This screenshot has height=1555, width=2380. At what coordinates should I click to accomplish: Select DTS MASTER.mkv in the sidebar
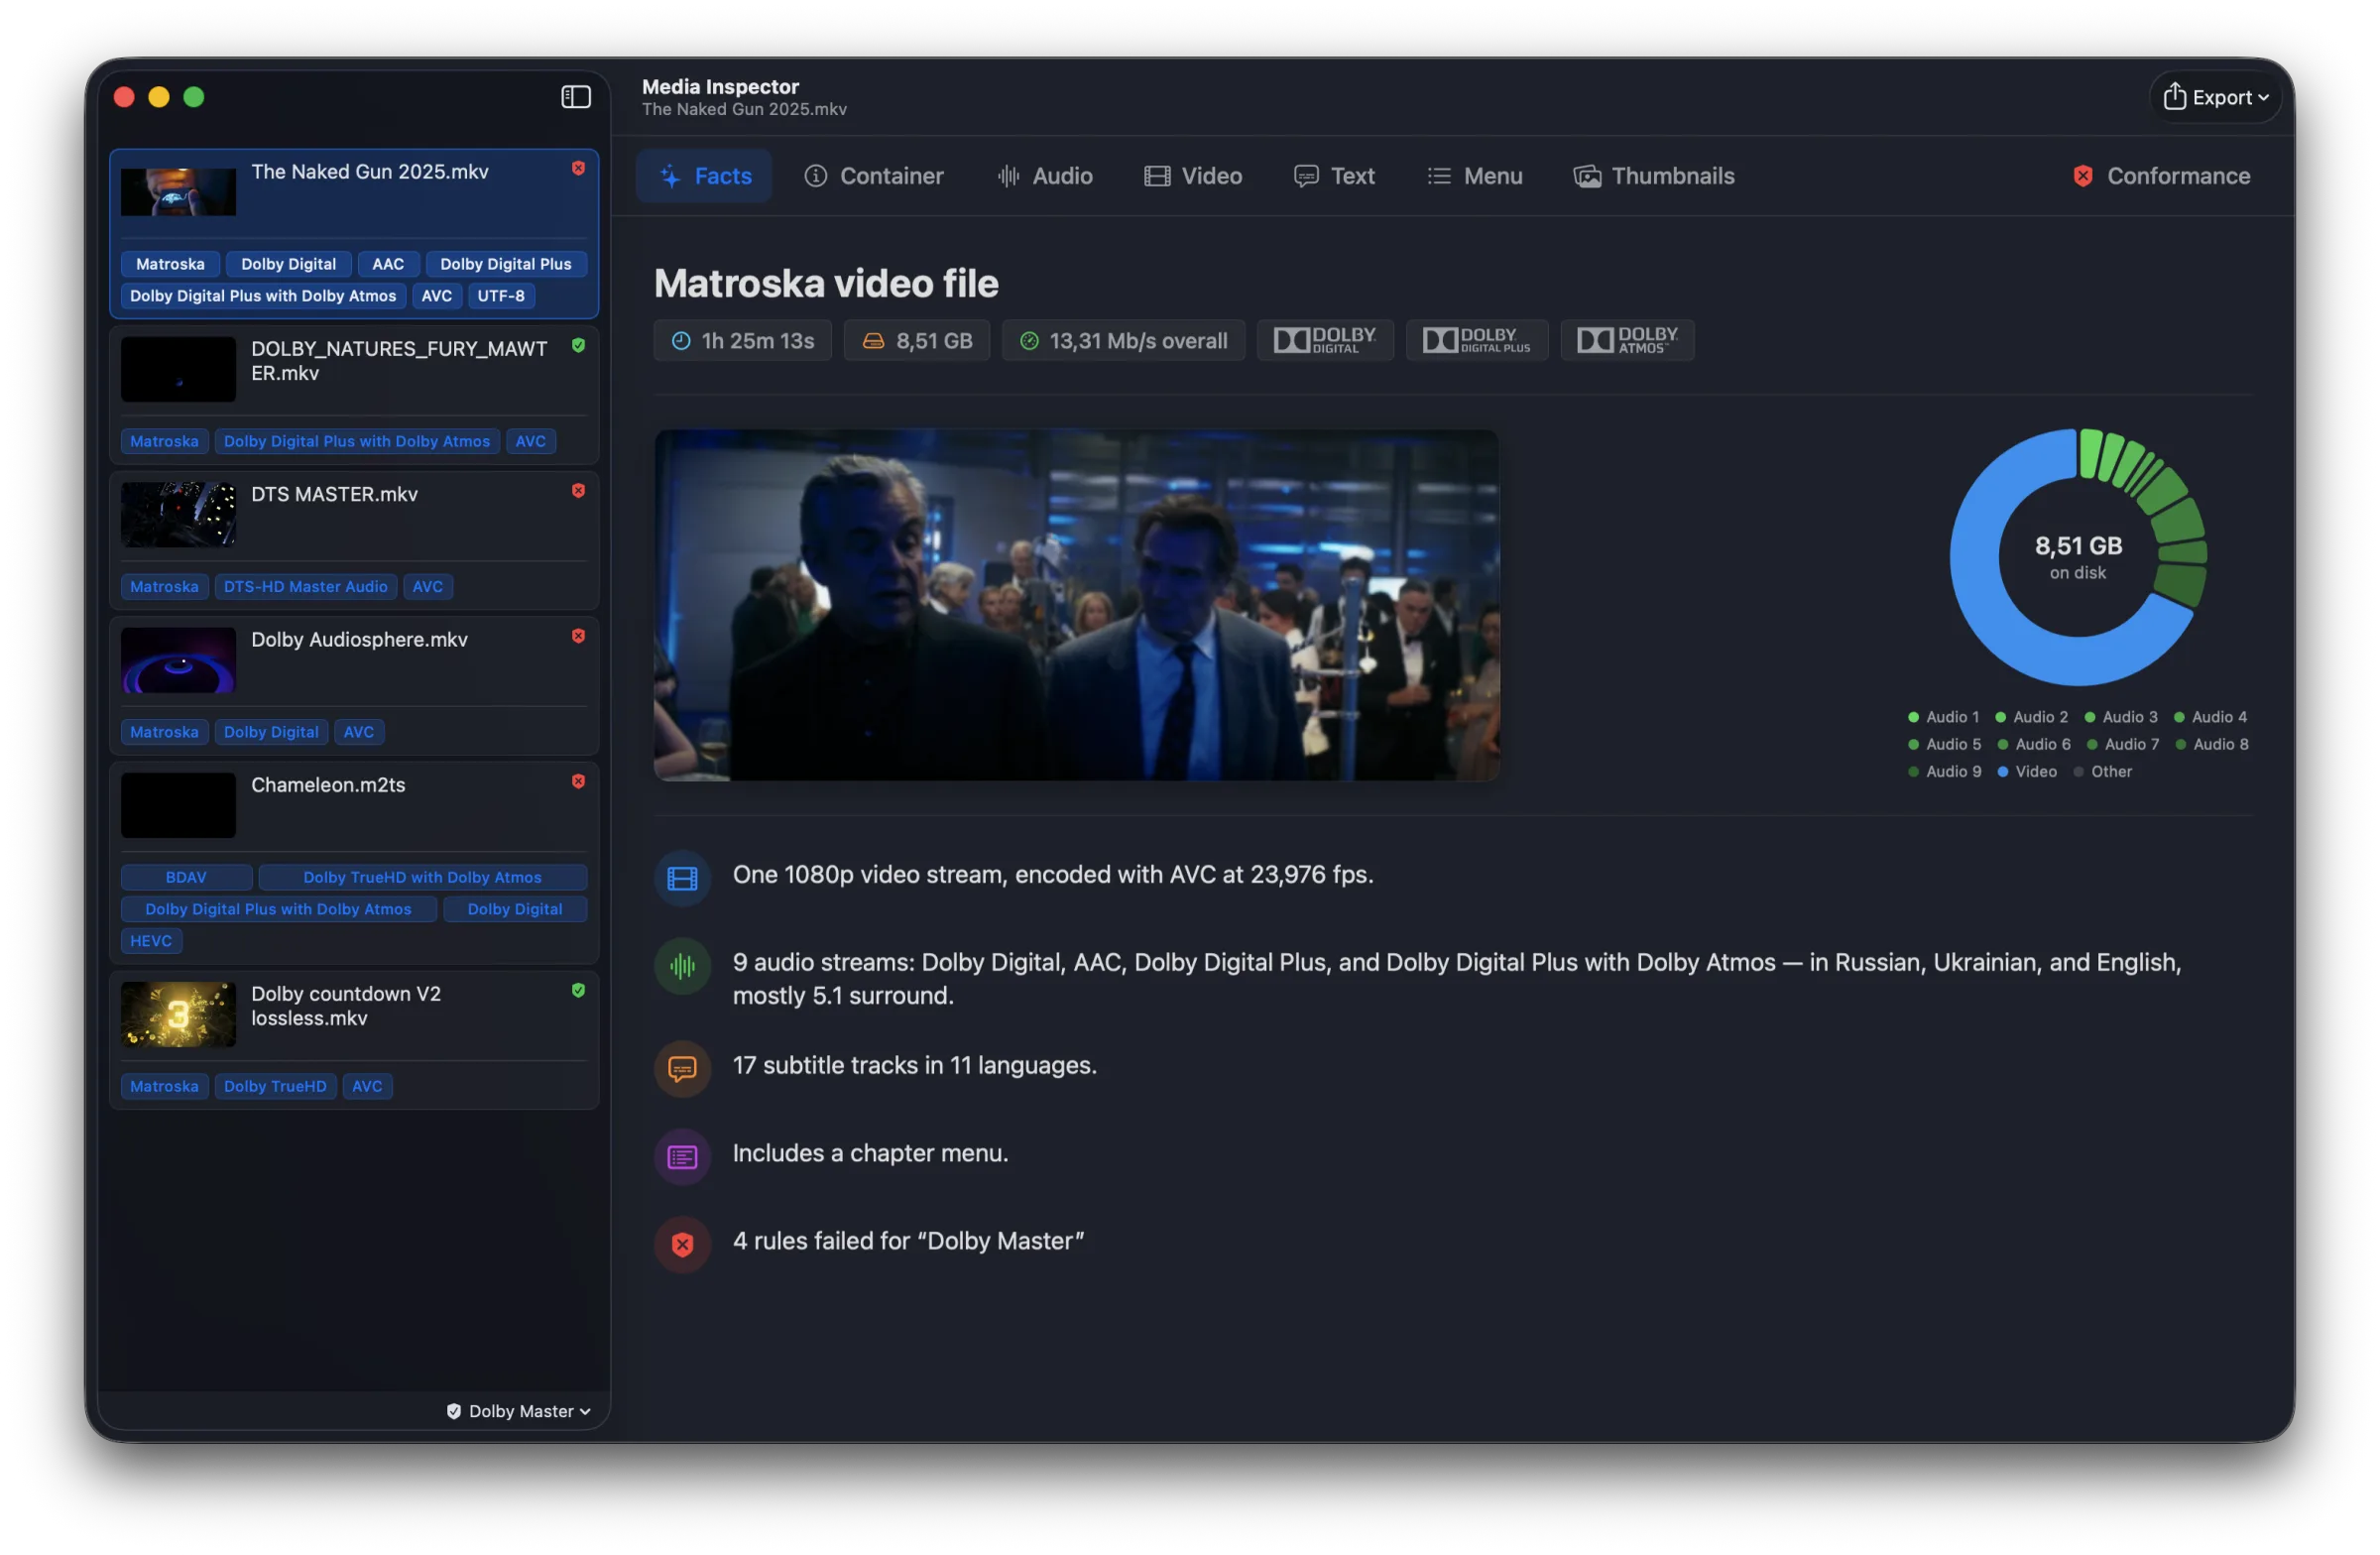pyautogui.click(x=354, y=540)
